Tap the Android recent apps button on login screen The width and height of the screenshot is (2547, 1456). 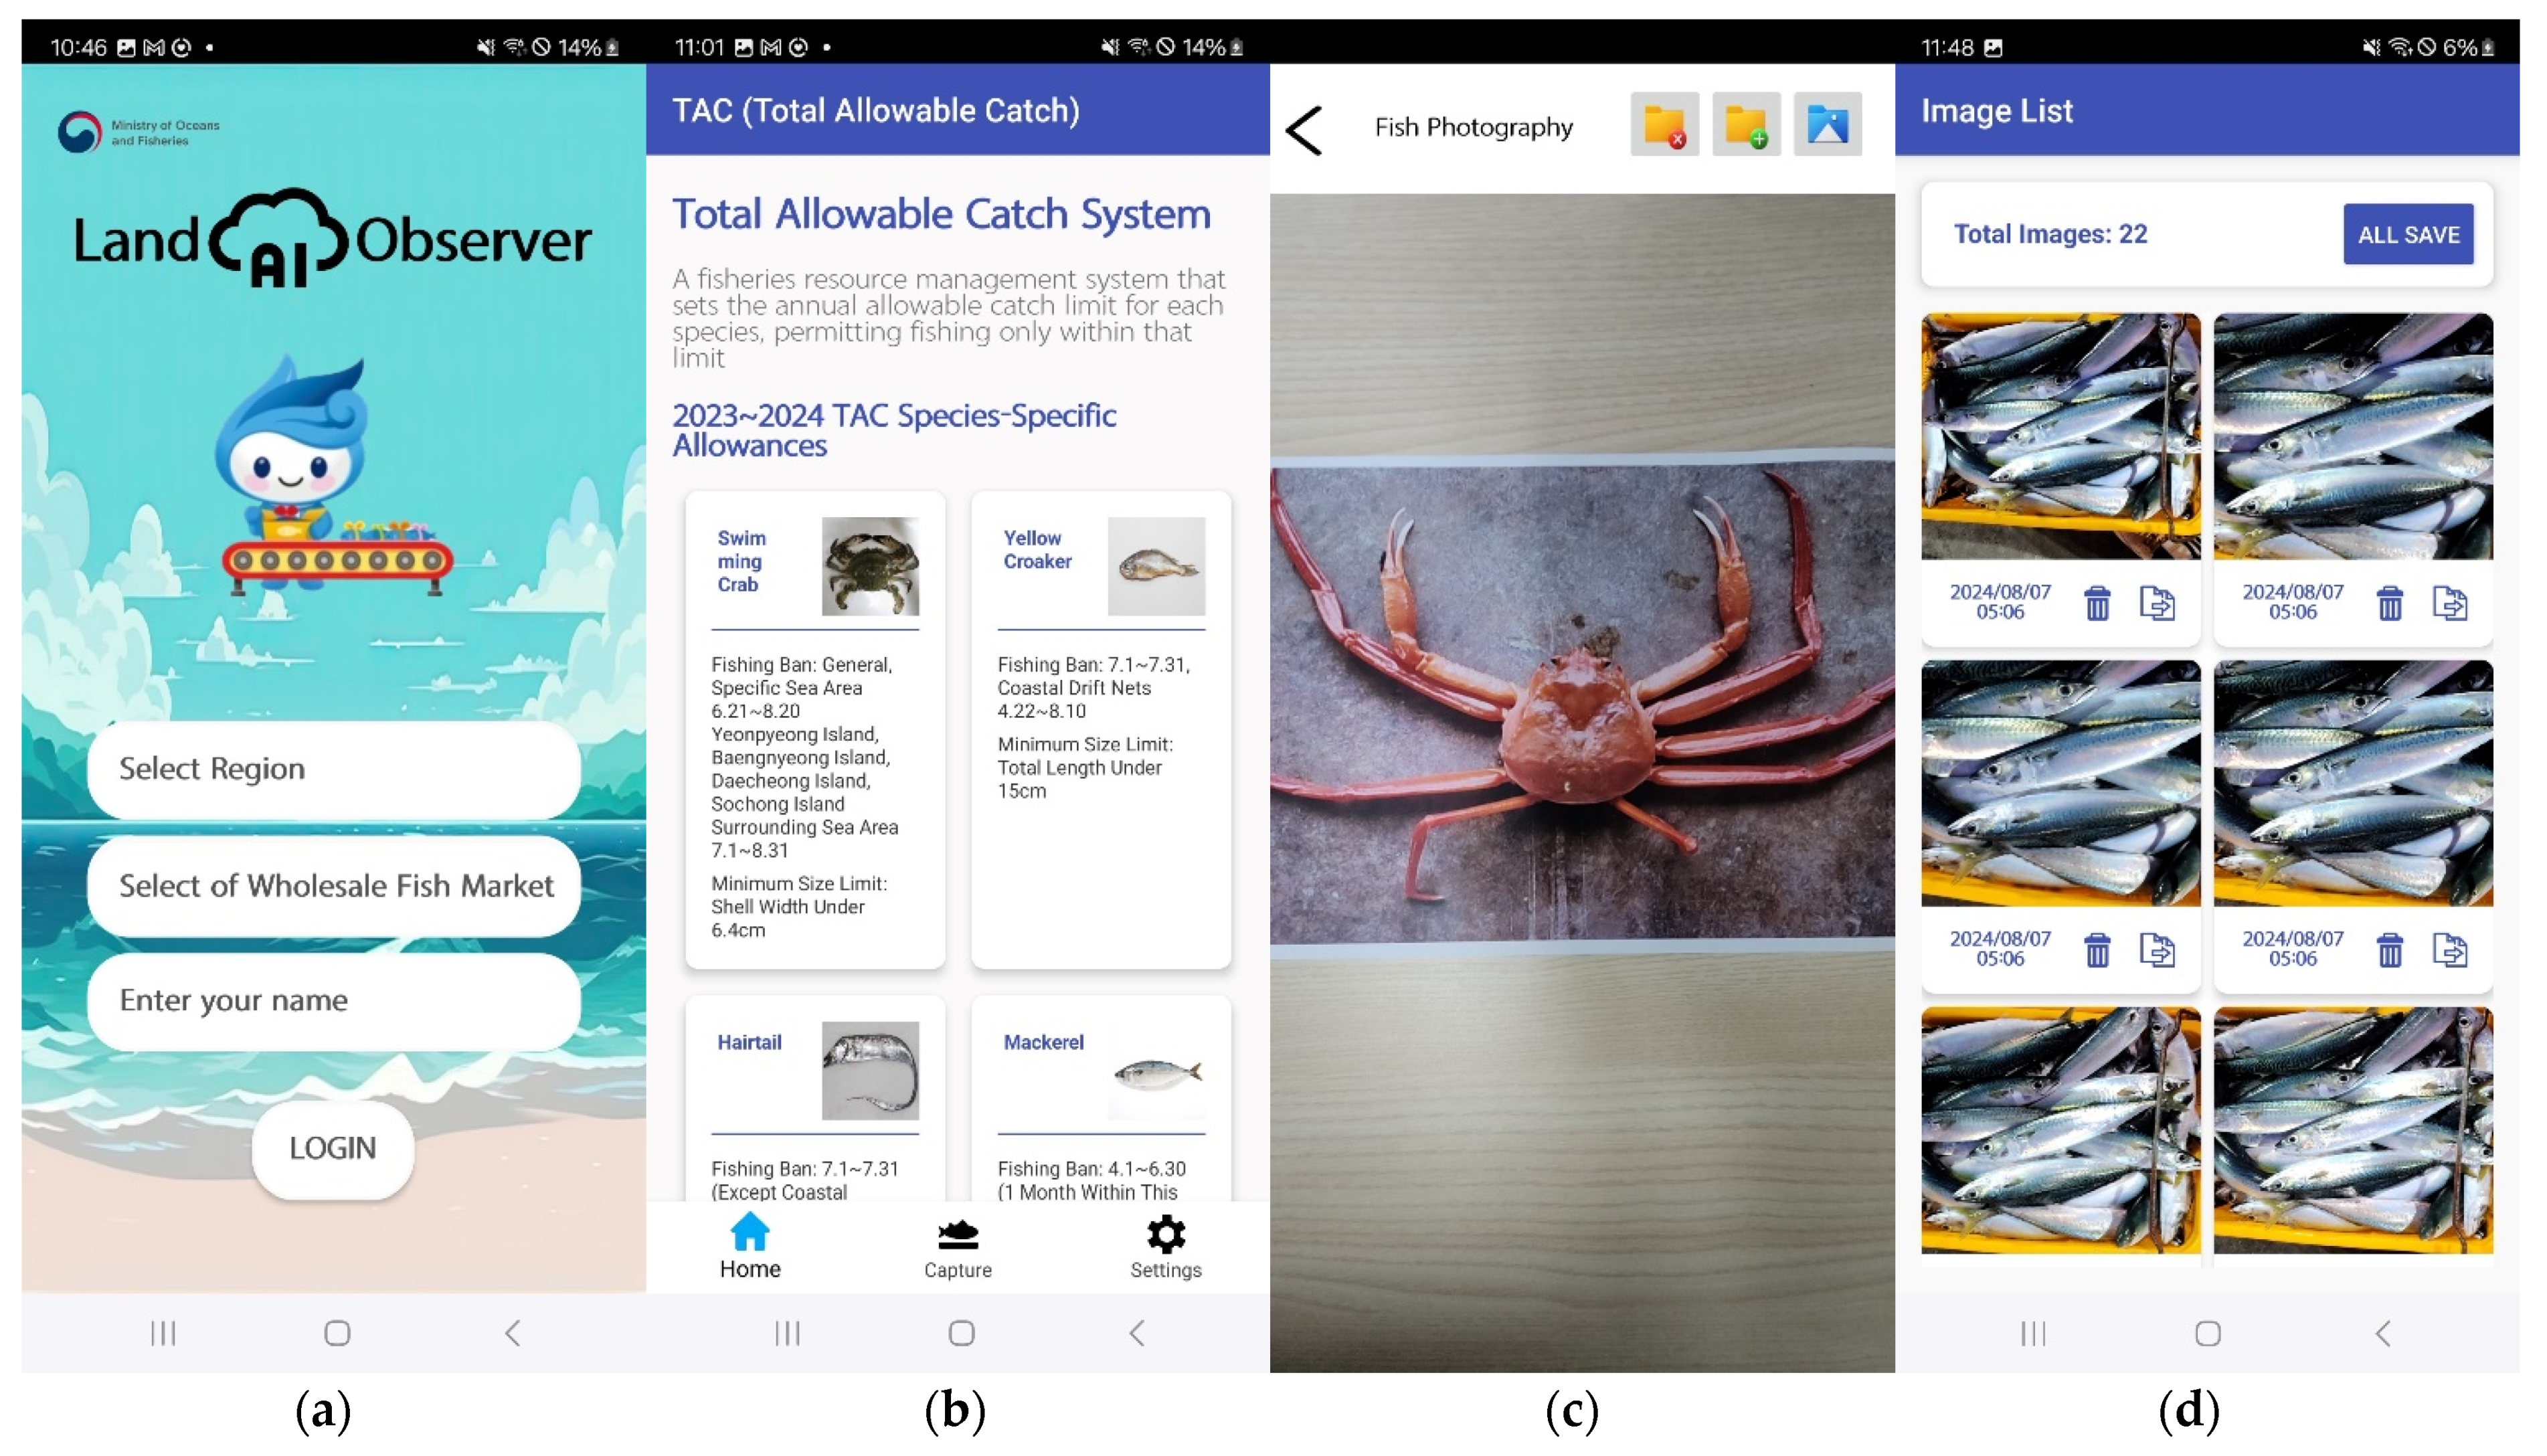[163, 1333]
